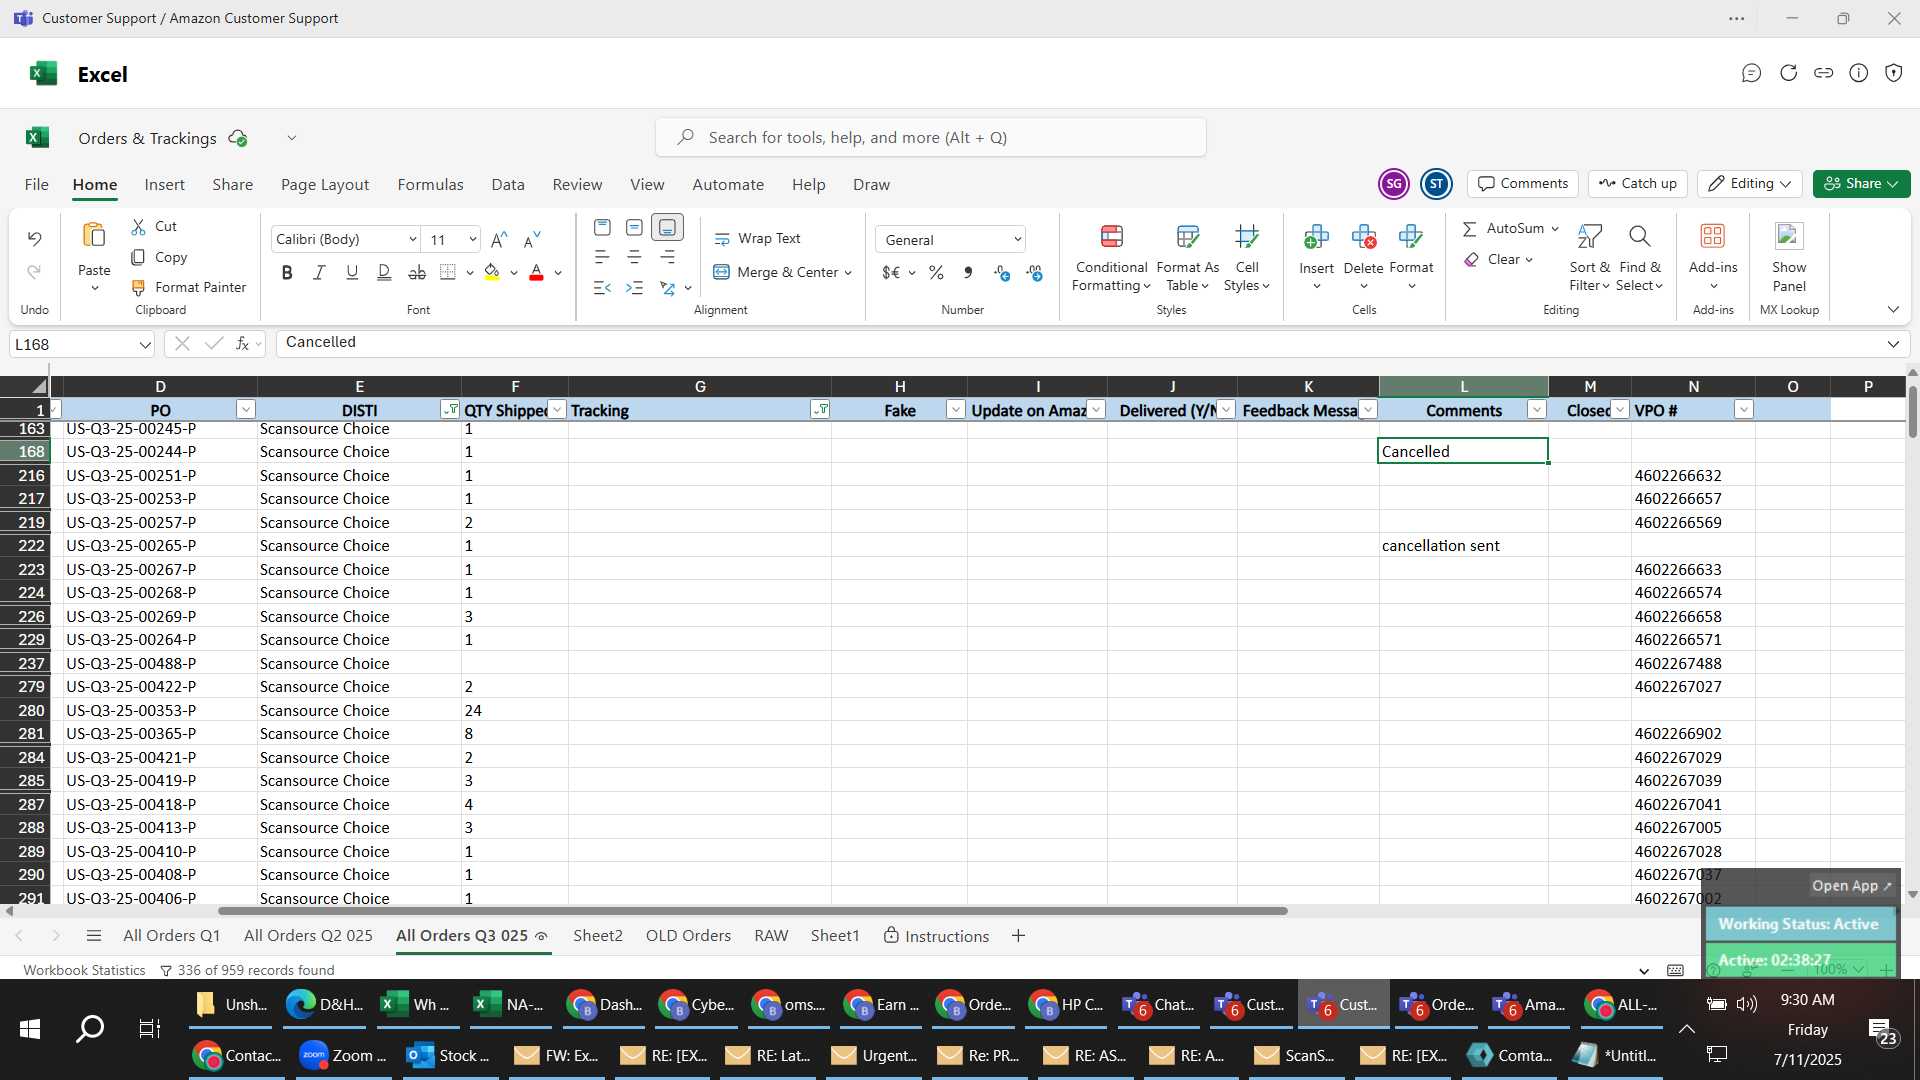
Task: Open the VPO # column filter dropdown
Action: [x=1744, y=410]
